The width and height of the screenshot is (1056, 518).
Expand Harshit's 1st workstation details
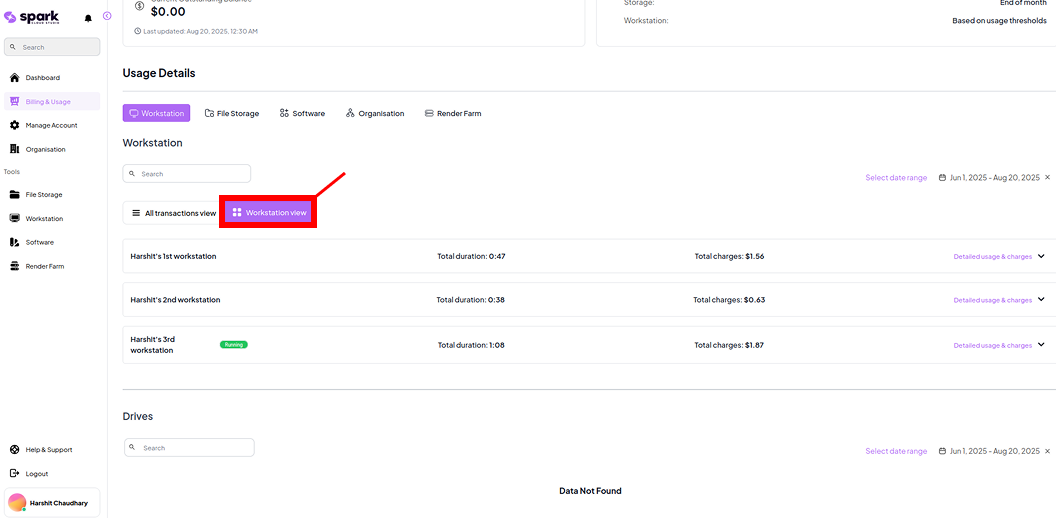[1041, 256]
